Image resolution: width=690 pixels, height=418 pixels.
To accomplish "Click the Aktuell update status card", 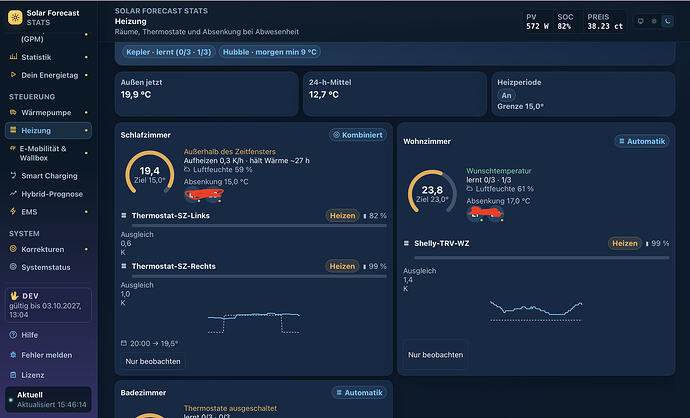I will pyautogui.click(x=48, y=400).
